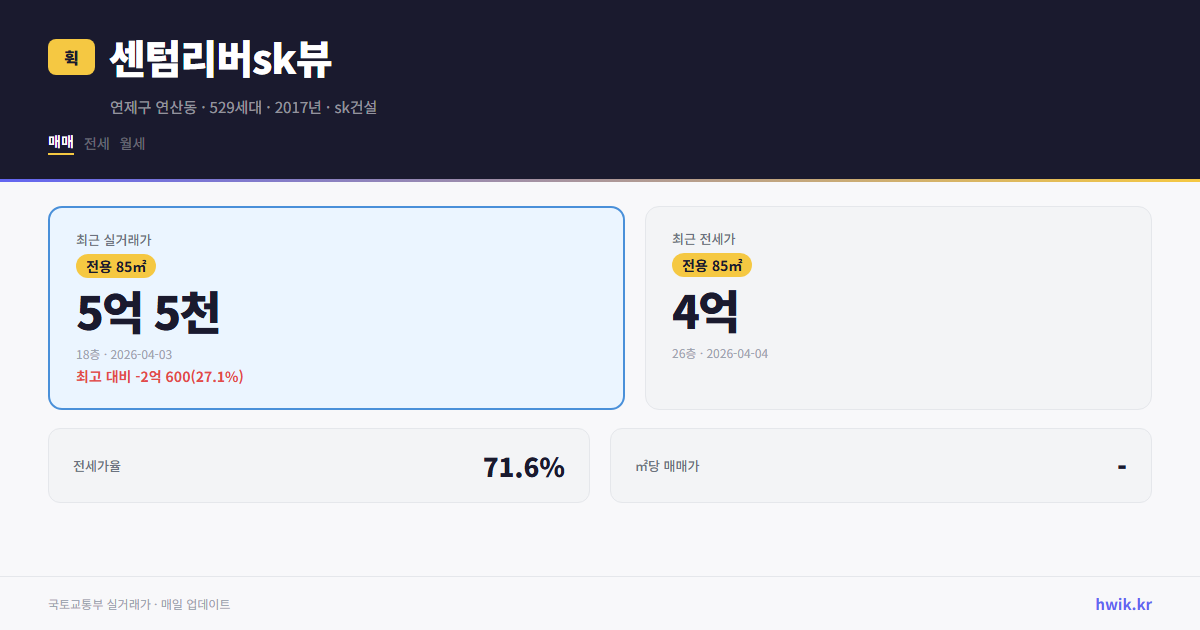
Task: Select the red 최고 대비 -2억 600(27.1%) text
Action: (158, 377)
